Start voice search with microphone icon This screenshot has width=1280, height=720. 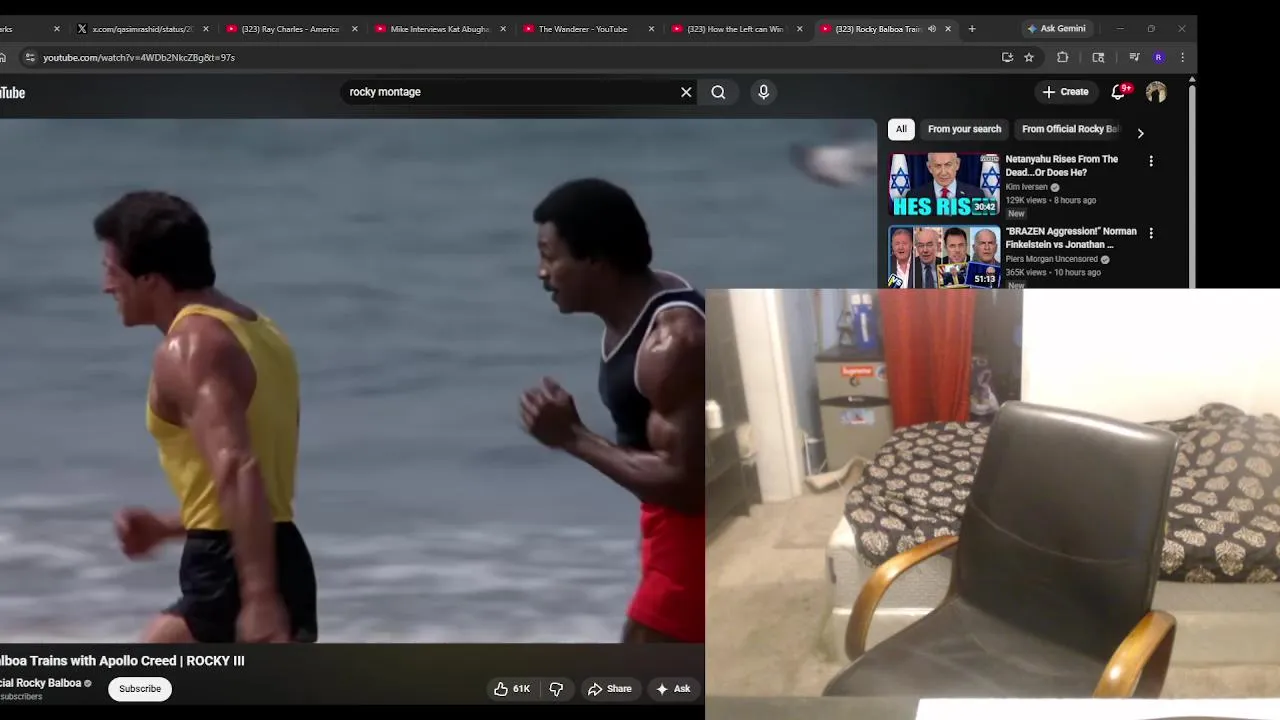[763, 92]
